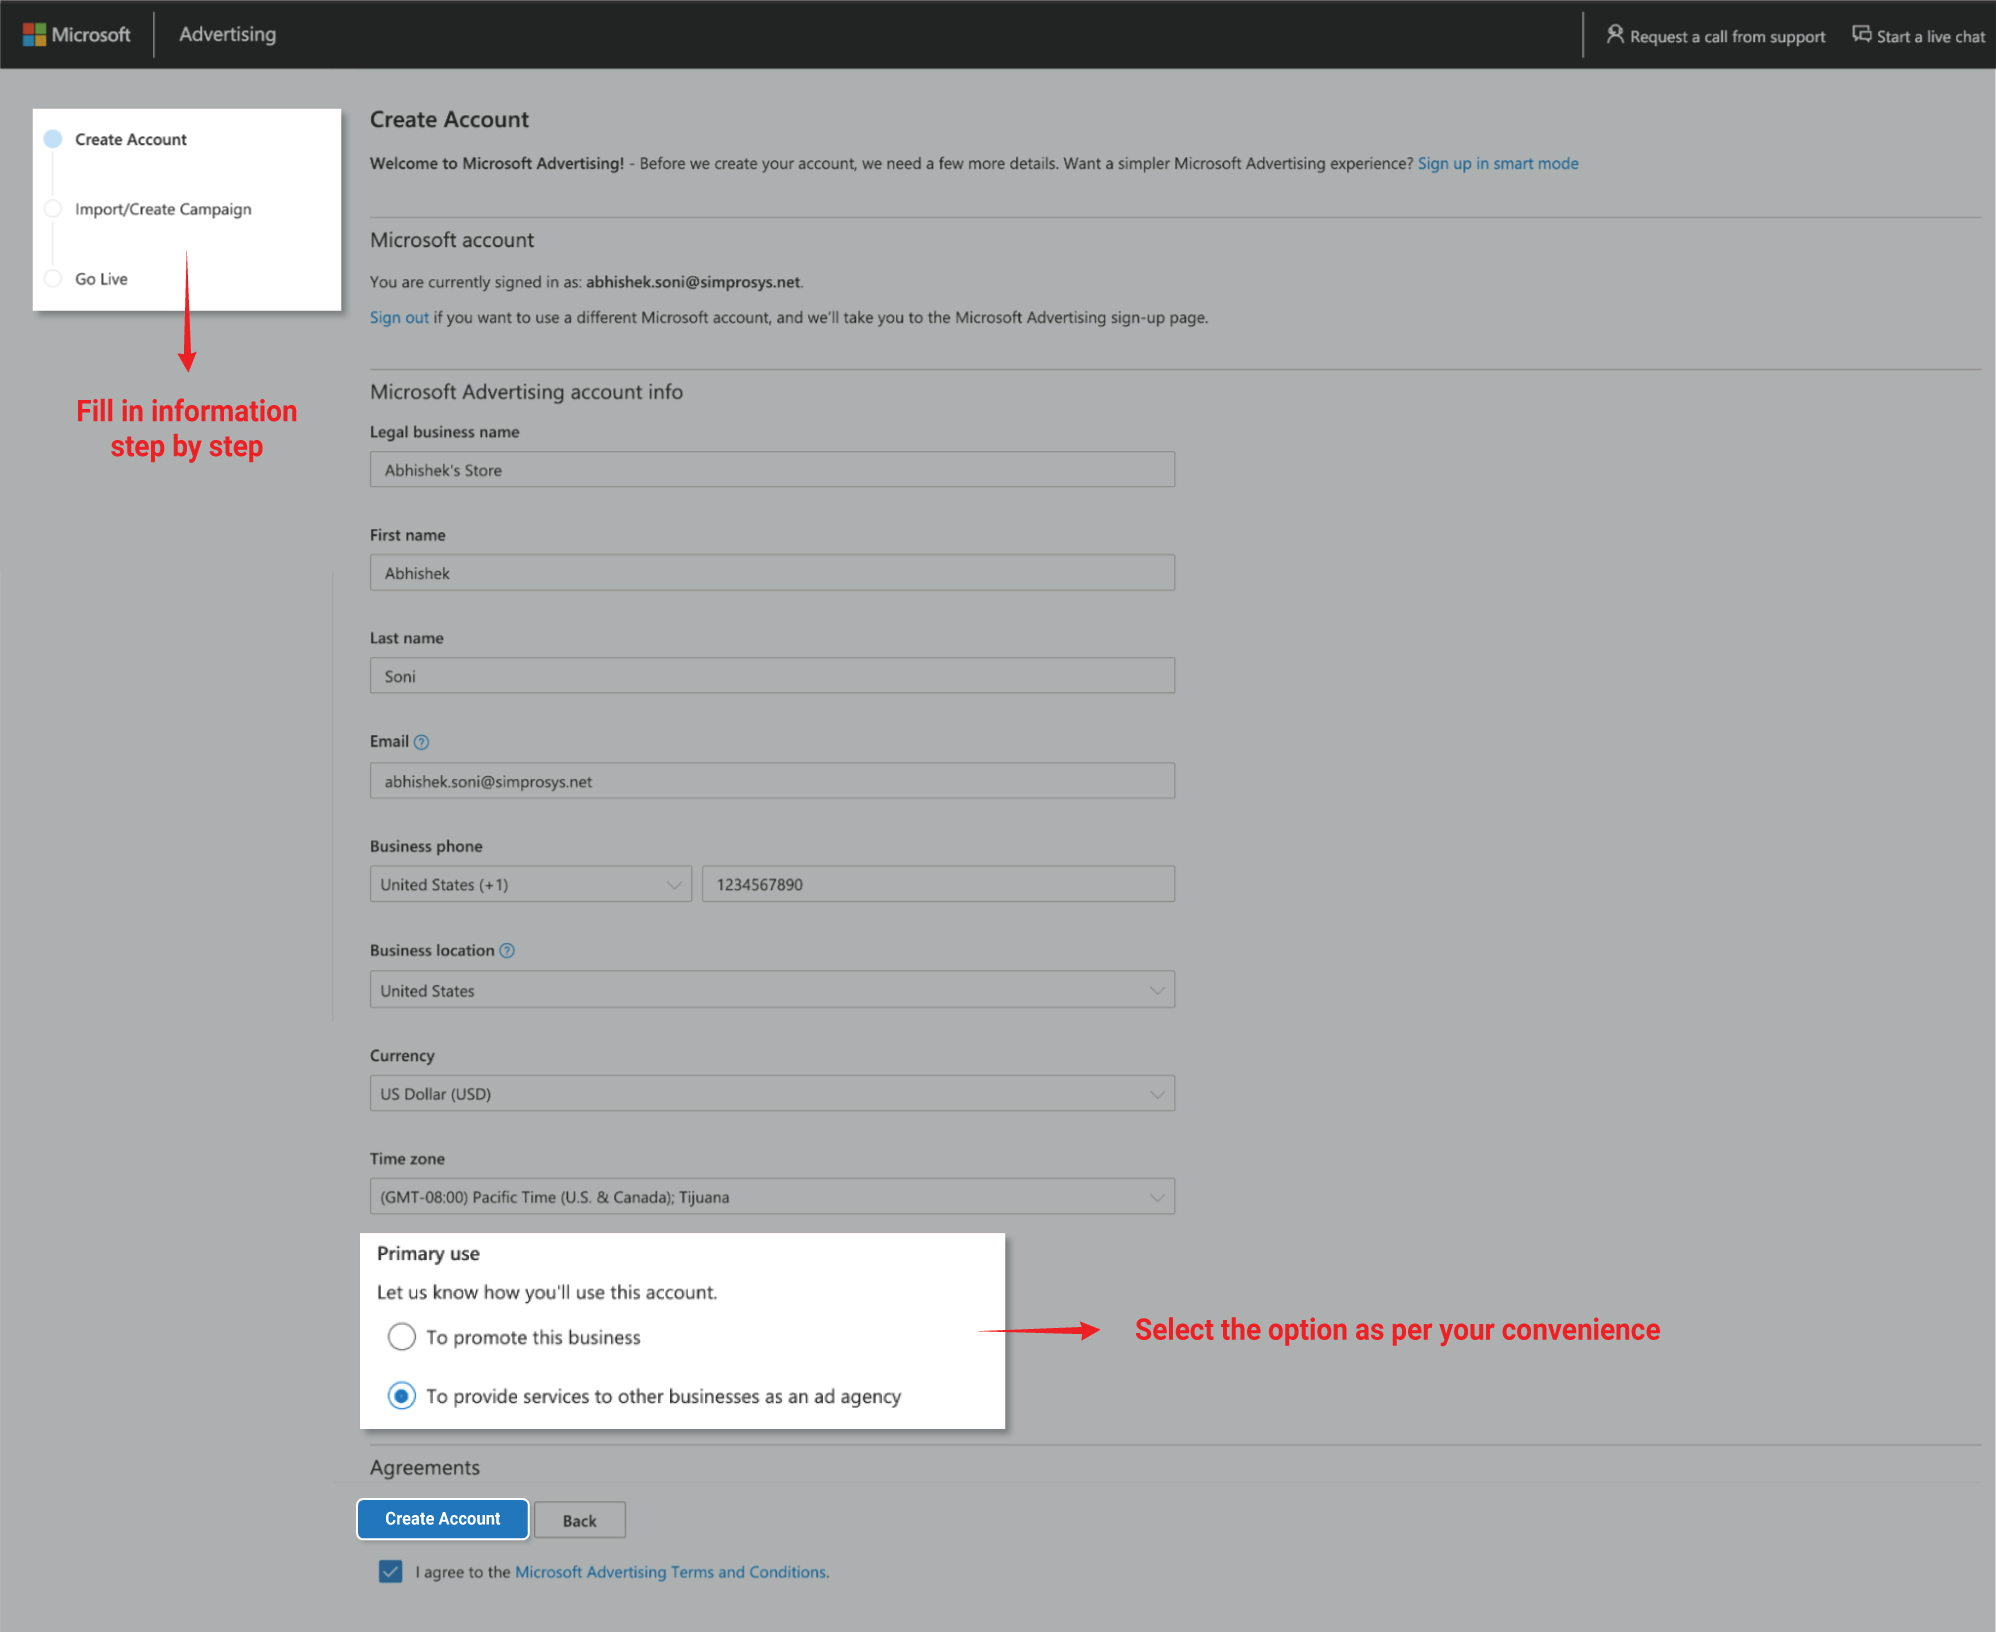Click the Primary use heading

428,1253
